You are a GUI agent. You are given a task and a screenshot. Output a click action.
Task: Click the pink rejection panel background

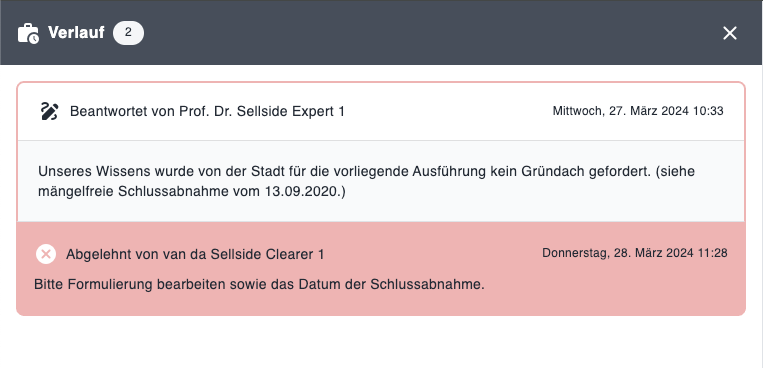[381, 269]
